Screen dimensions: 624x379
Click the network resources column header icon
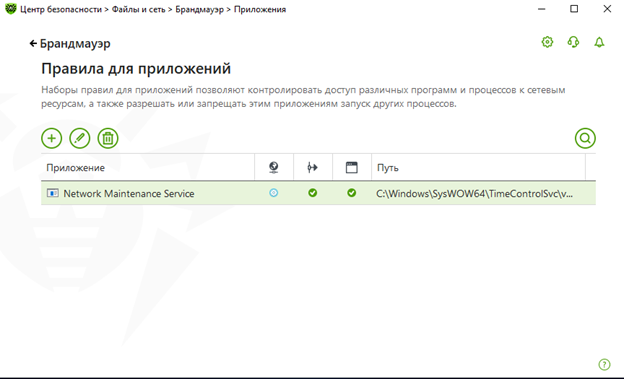tap(274, 168)
